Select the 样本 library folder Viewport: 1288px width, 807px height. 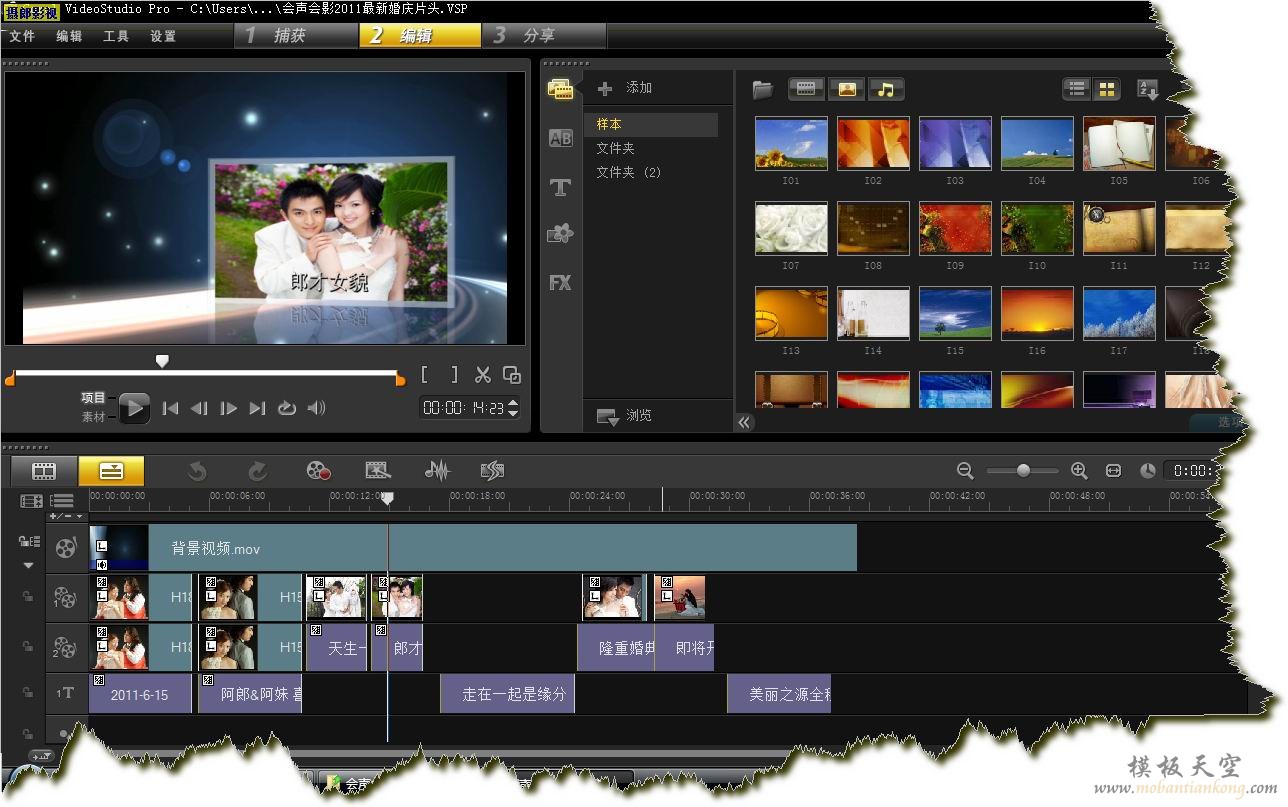(x=653, y=125)
